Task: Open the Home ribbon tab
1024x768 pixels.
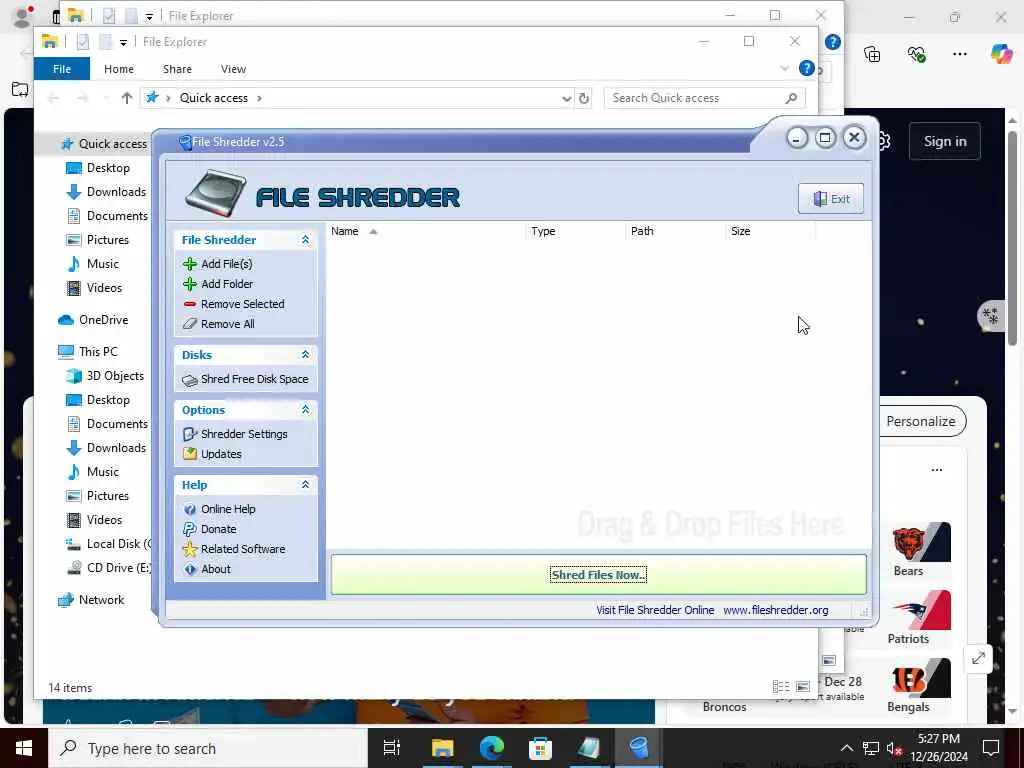Action: (x=119, y=69)
